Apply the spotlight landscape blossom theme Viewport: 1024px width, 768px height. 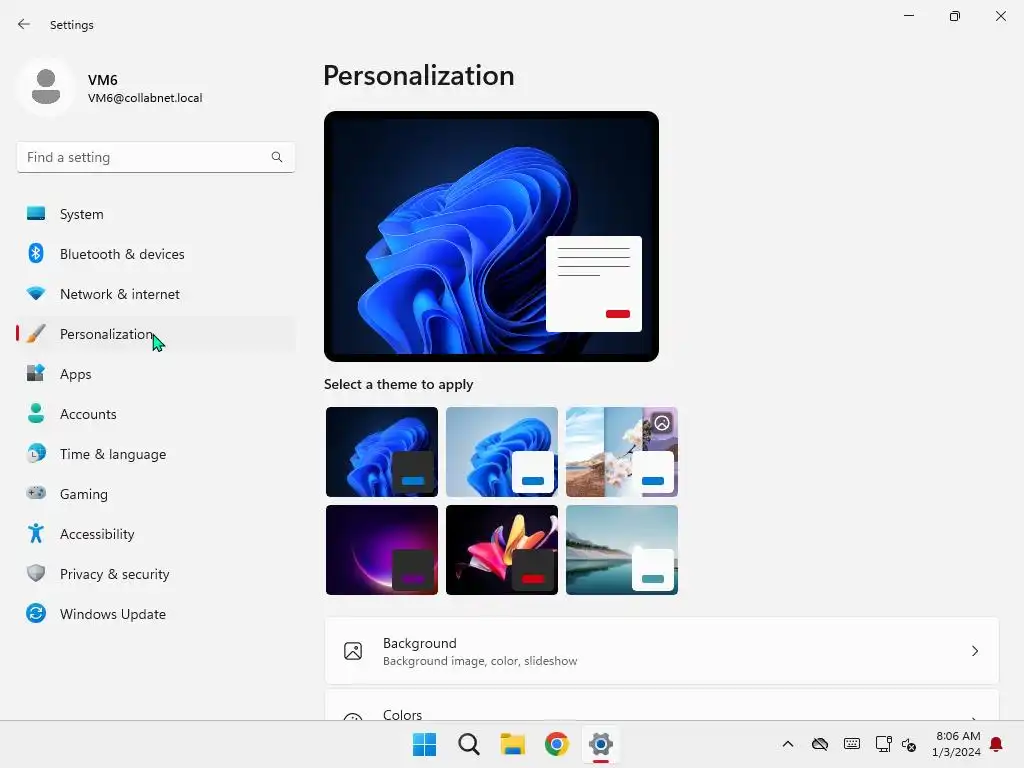622,452
